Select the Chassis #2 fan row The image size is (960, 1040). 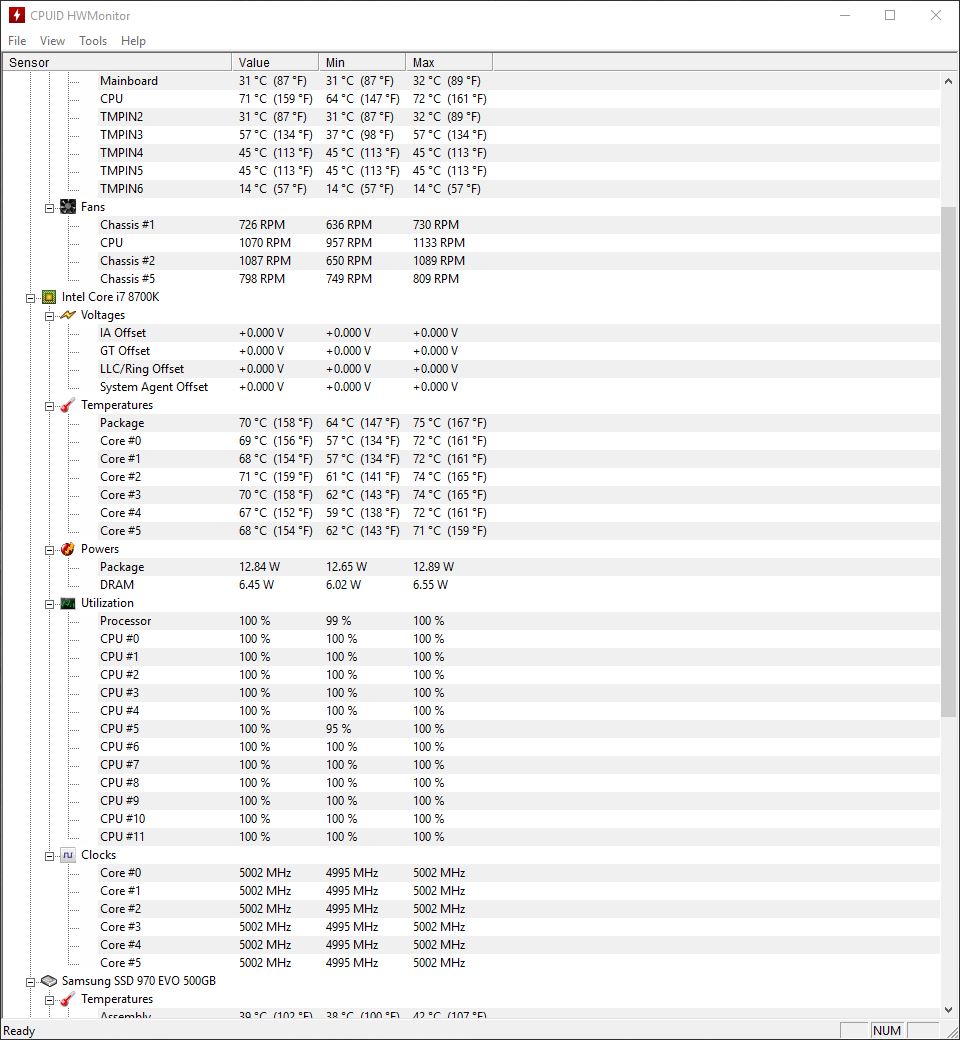(519, 261)
